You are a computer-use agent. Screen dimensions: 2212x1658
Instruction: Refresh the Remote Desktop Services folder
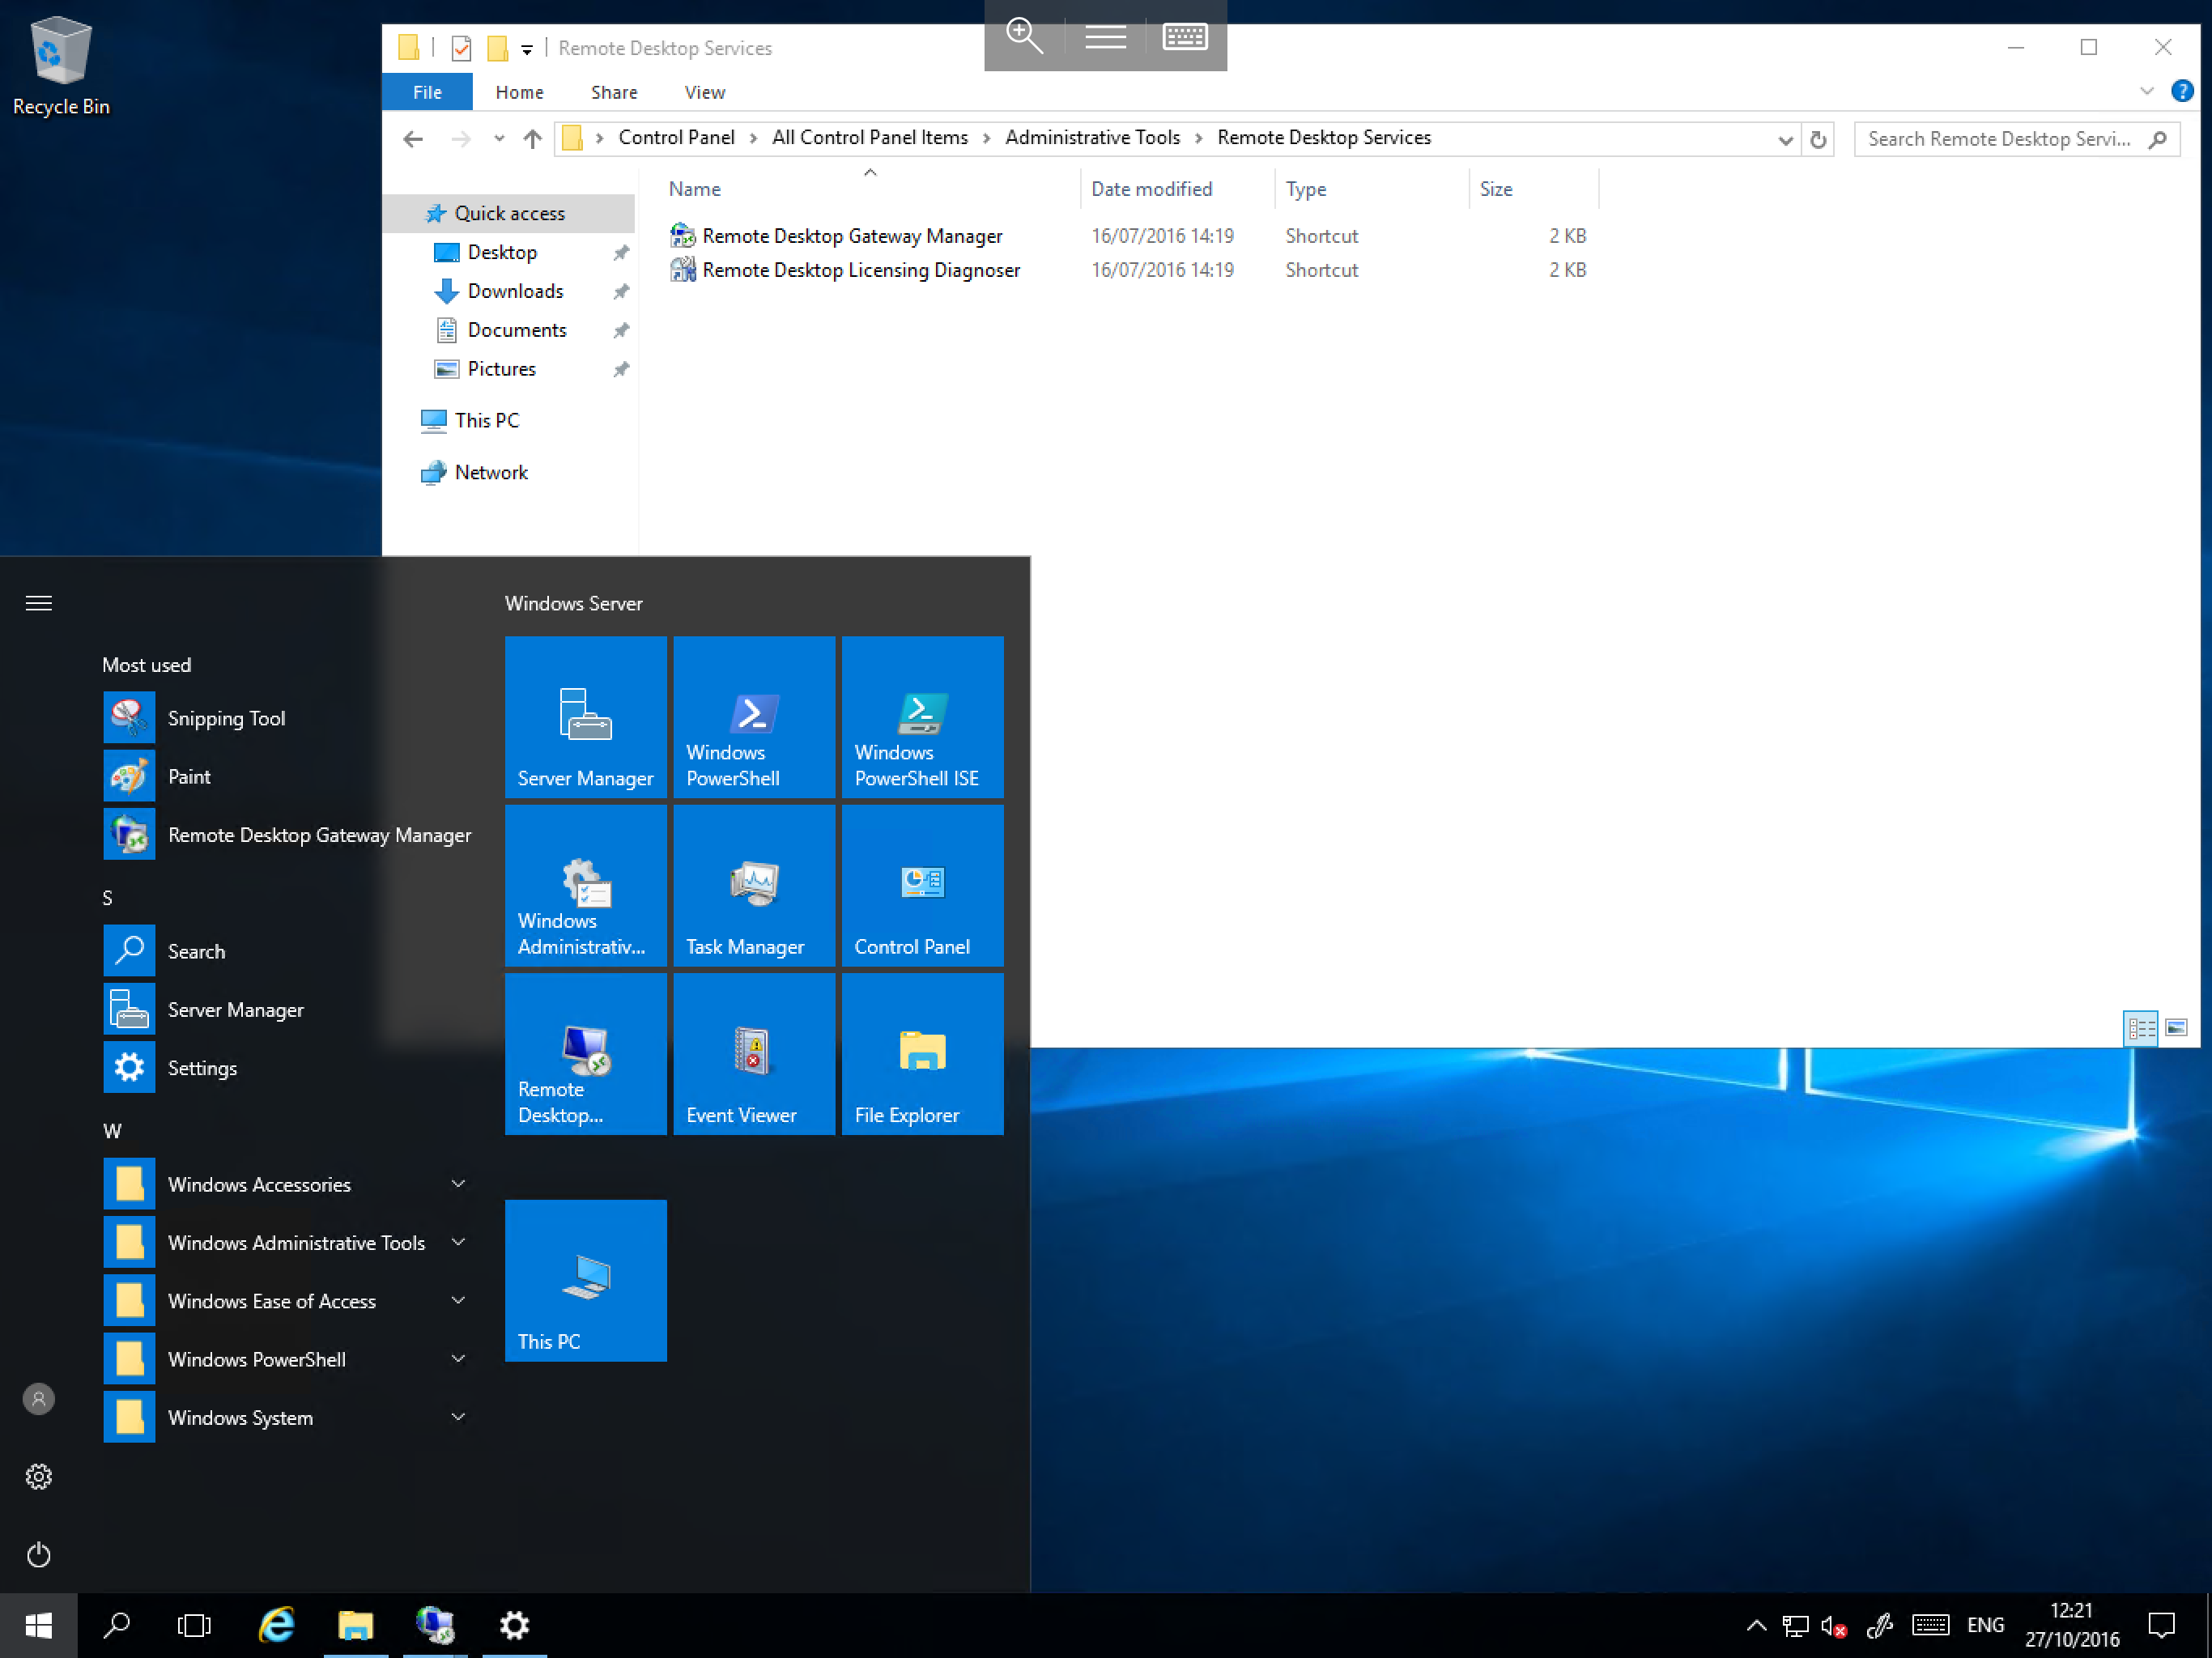(x=1818, y=140)
